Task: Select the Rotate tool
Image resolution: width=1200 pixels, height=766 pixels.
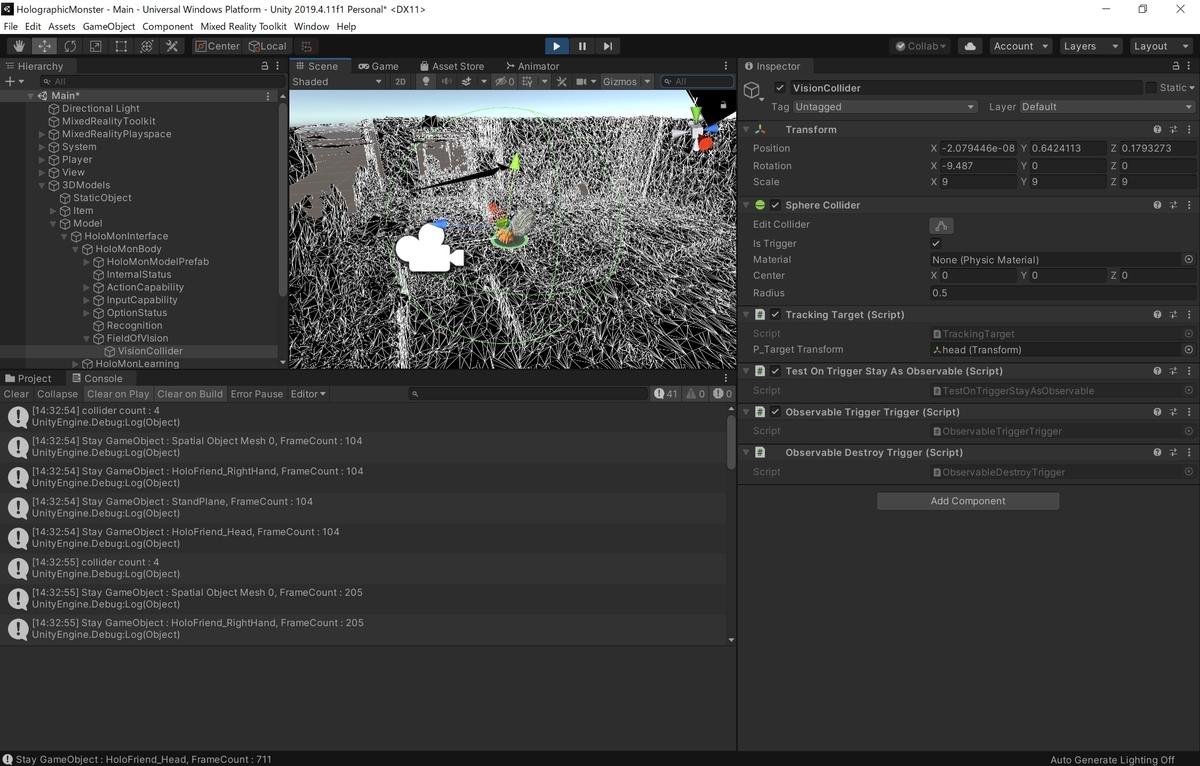Action: tap(69, 46)
